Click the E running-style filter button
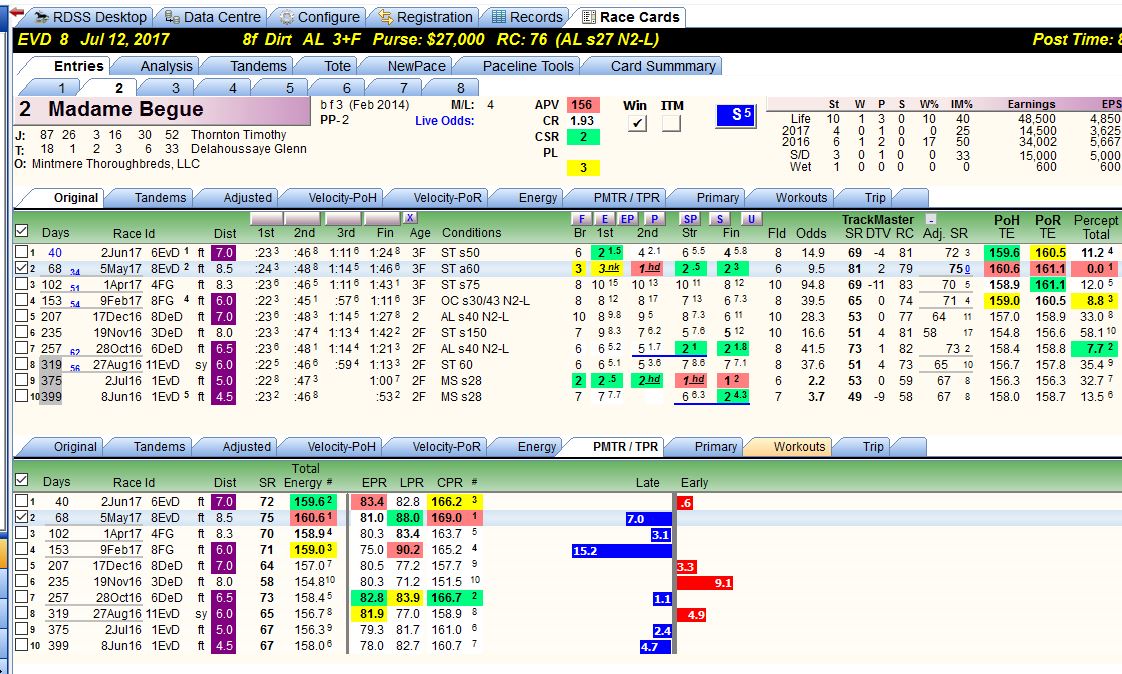The width and height of the screenshot is (1122, 674). click(x=605, y=219)
